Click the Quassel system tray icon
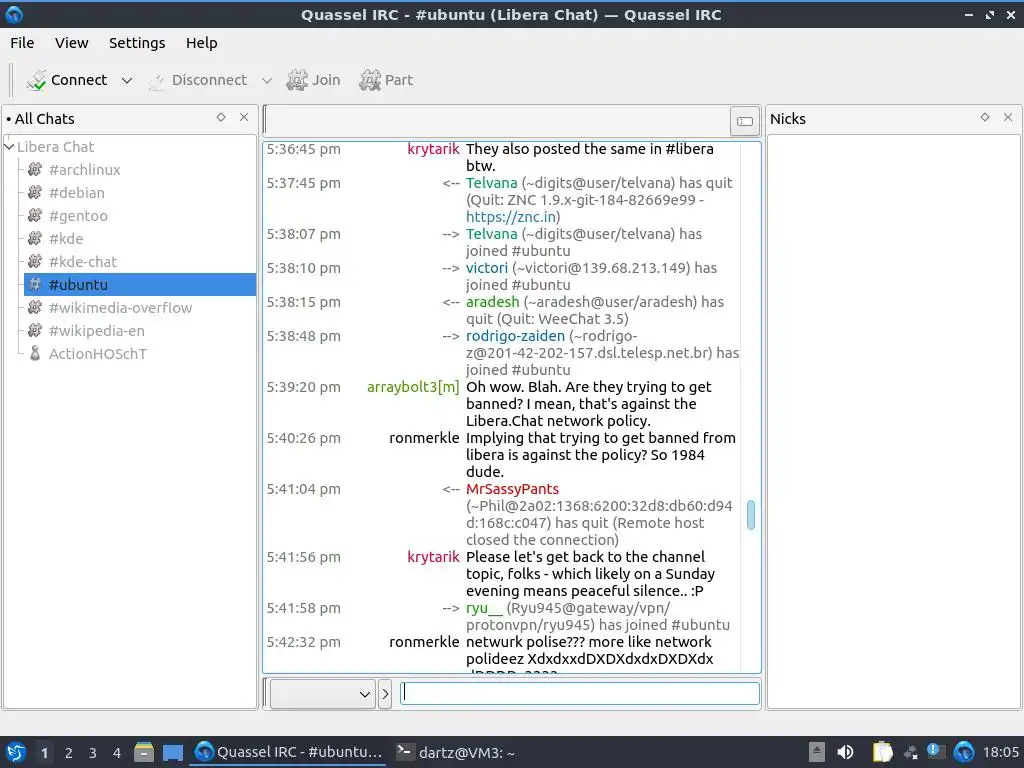The height and width of the screenshot is (768, 1024). coord(964,752)
